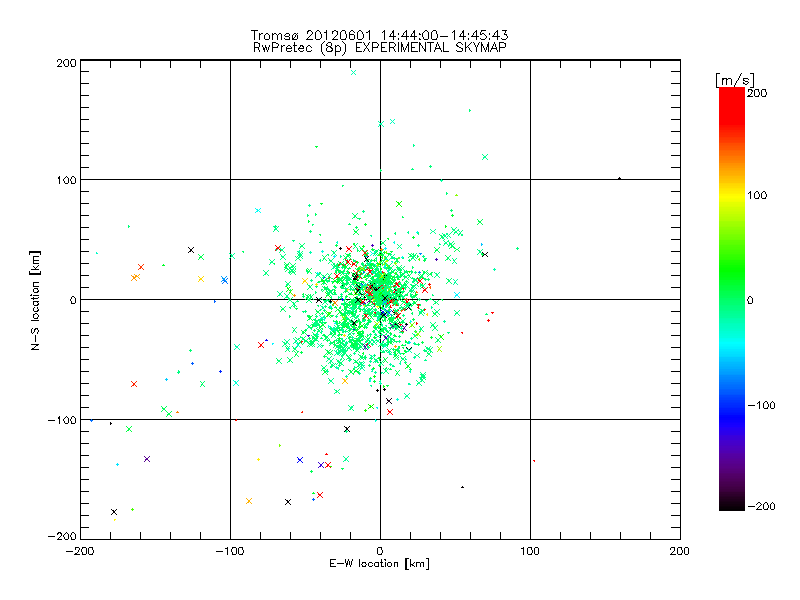Click the purple X marker in the lower-left quadrant

(147, 459)
